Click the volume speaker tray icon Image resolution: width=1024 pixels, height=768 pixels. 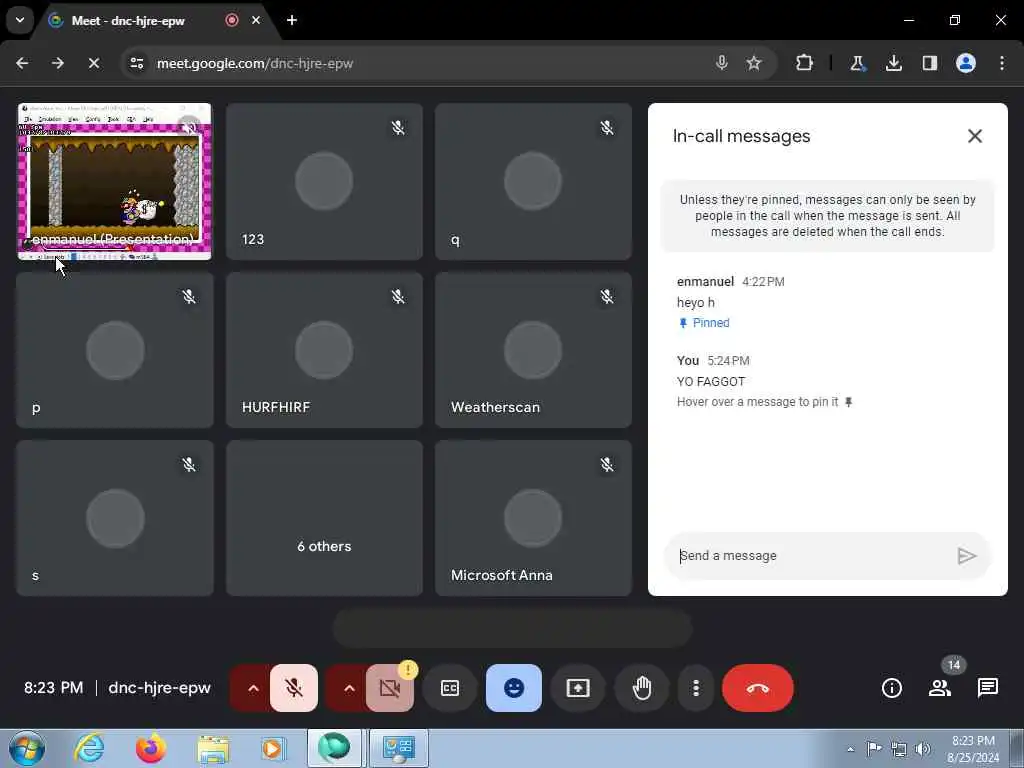click(x=923, y=749)
